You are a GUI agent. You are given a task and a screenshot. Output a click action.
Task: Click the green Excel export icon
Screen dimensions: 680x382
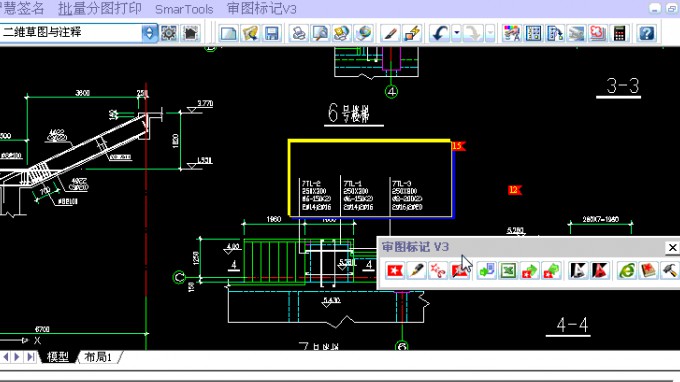pos(508,271)
